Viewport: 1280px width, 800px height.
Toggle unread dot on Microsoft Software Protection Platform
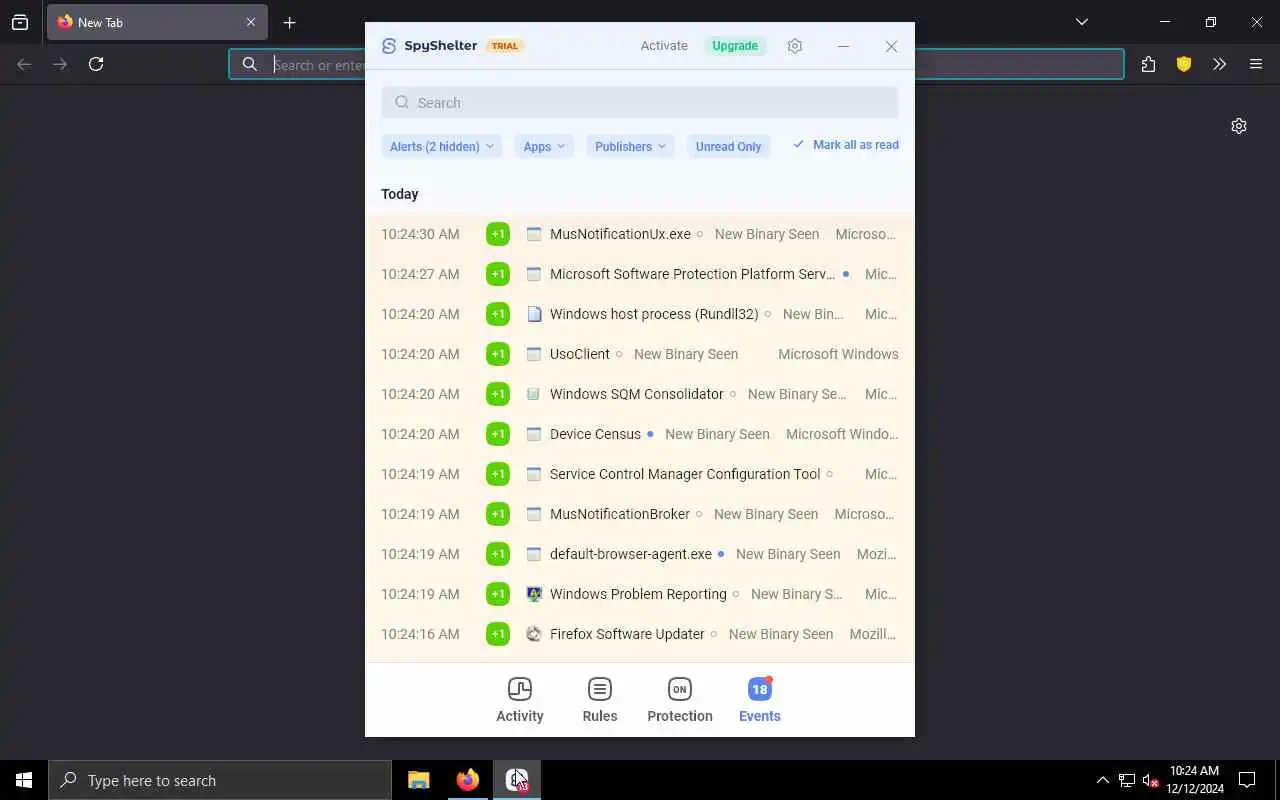pos(846,274)
